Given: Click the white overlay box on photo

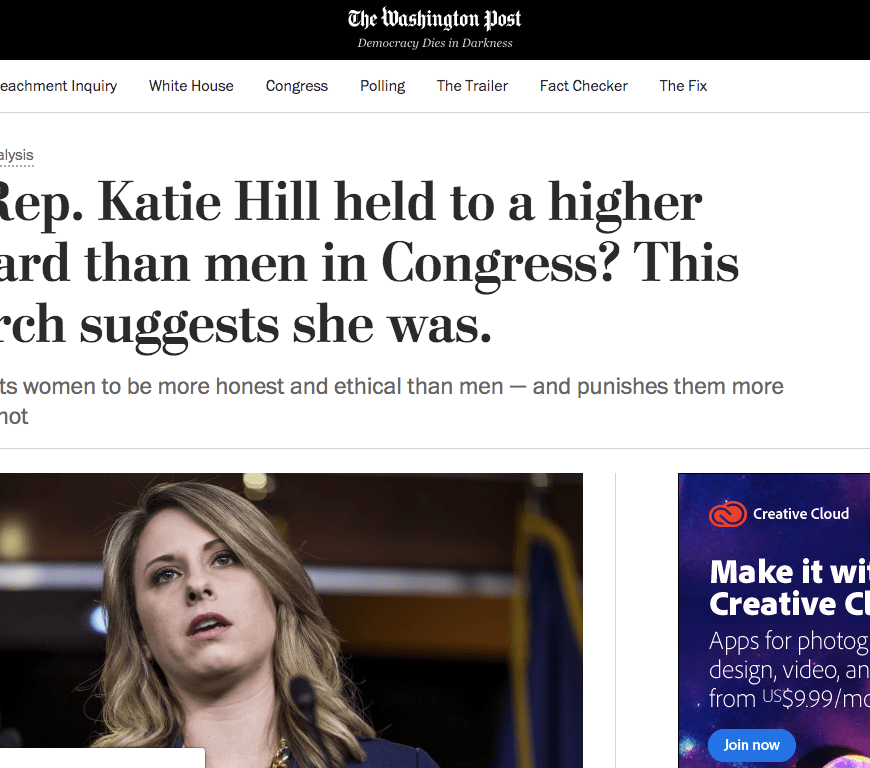Looking at the screenshot, I should (x=100, y=758).
